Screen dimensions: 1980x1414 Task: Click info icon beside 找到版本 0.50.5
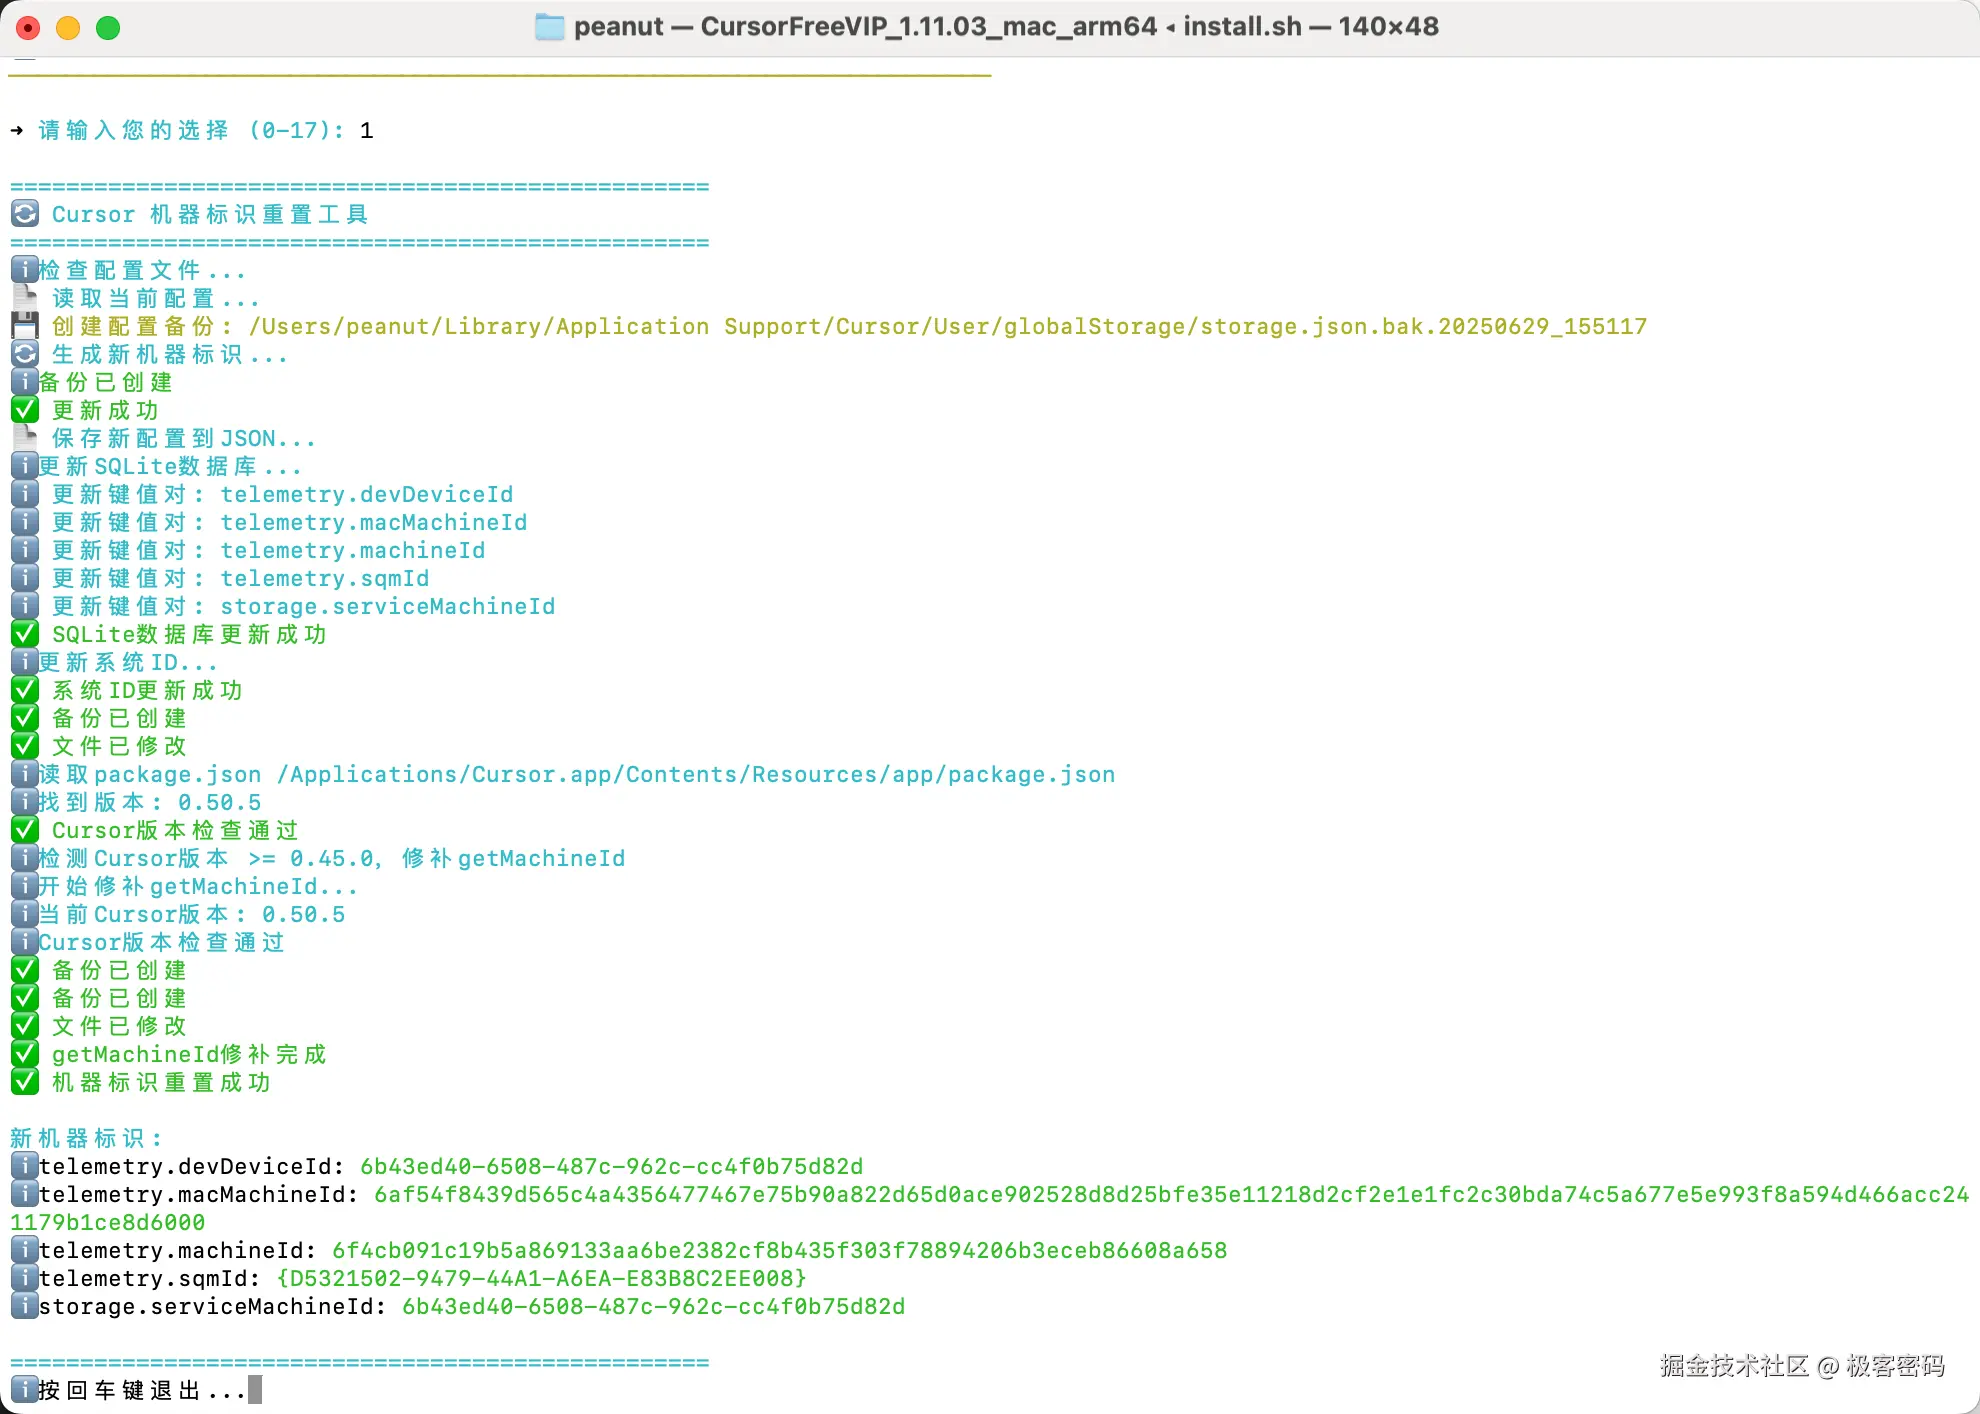(25, 802)
